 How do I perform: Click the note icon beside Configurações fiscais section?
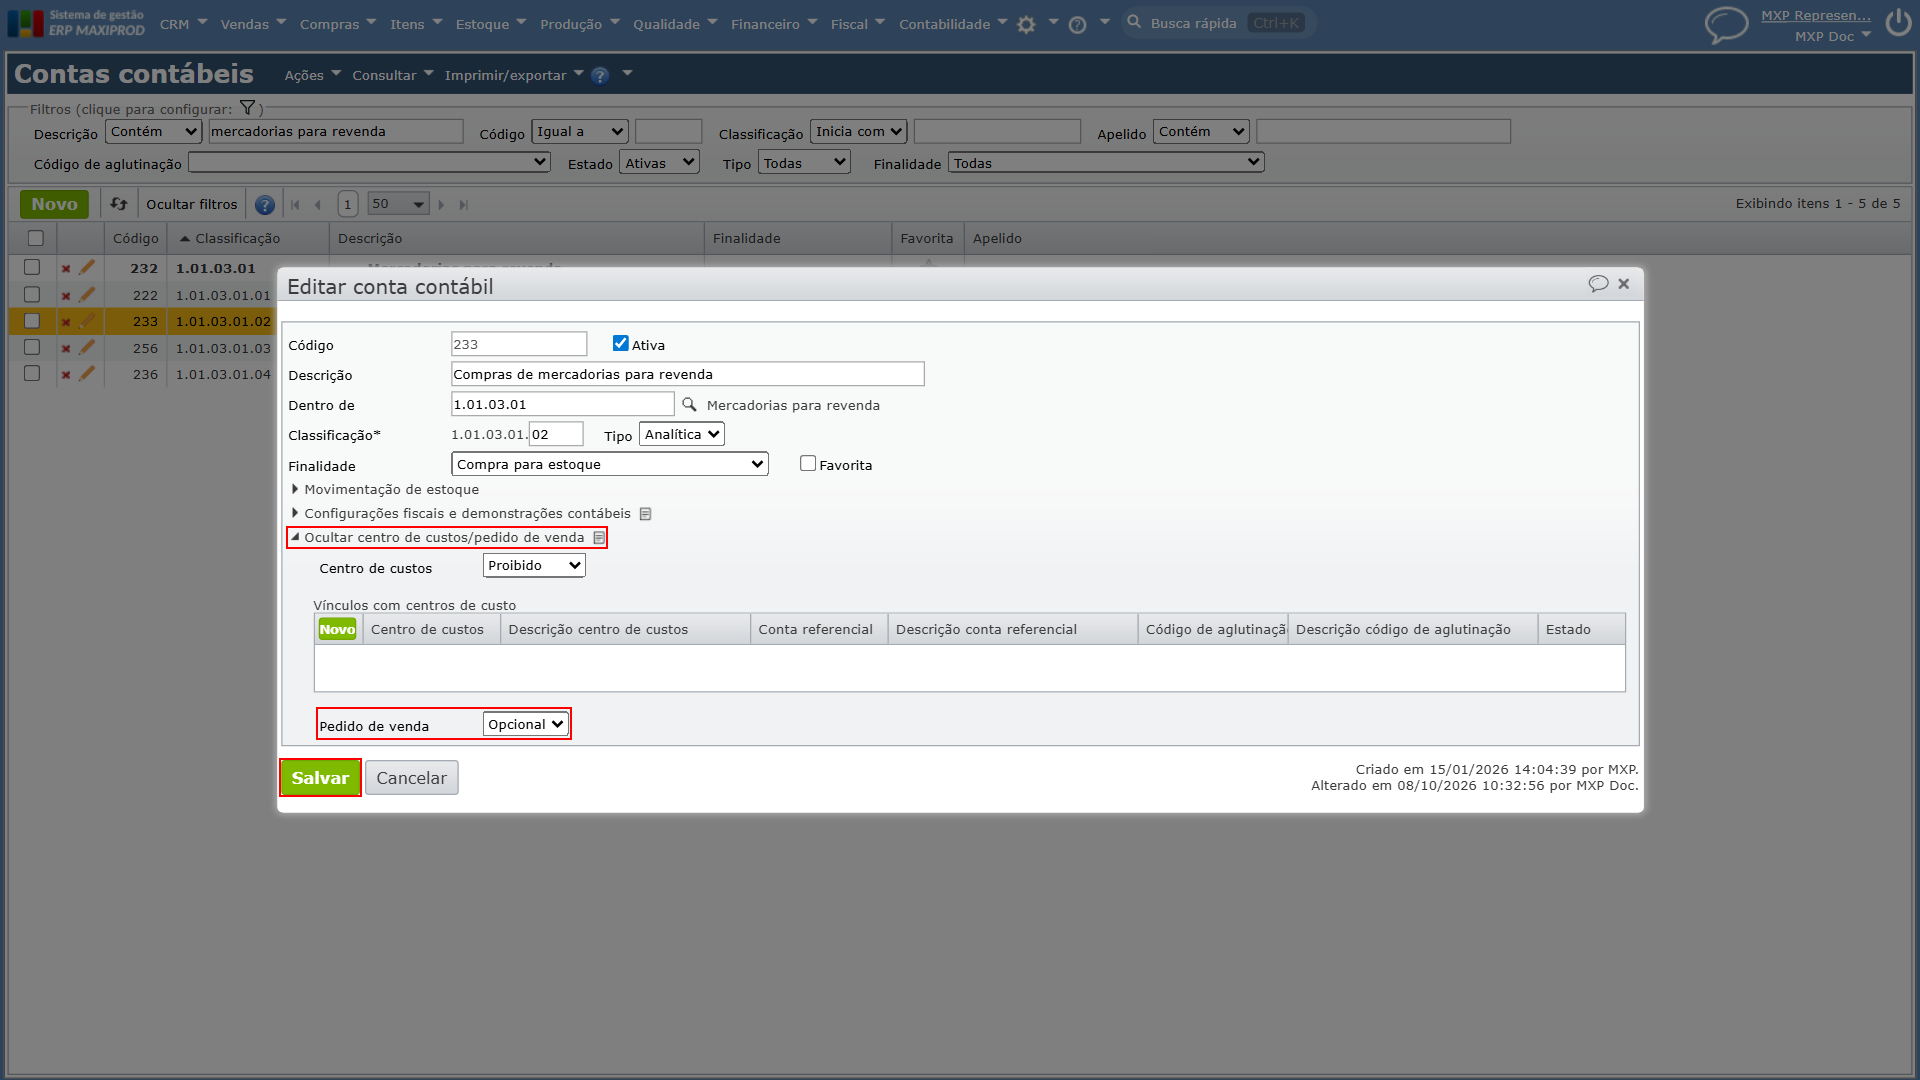646,514
